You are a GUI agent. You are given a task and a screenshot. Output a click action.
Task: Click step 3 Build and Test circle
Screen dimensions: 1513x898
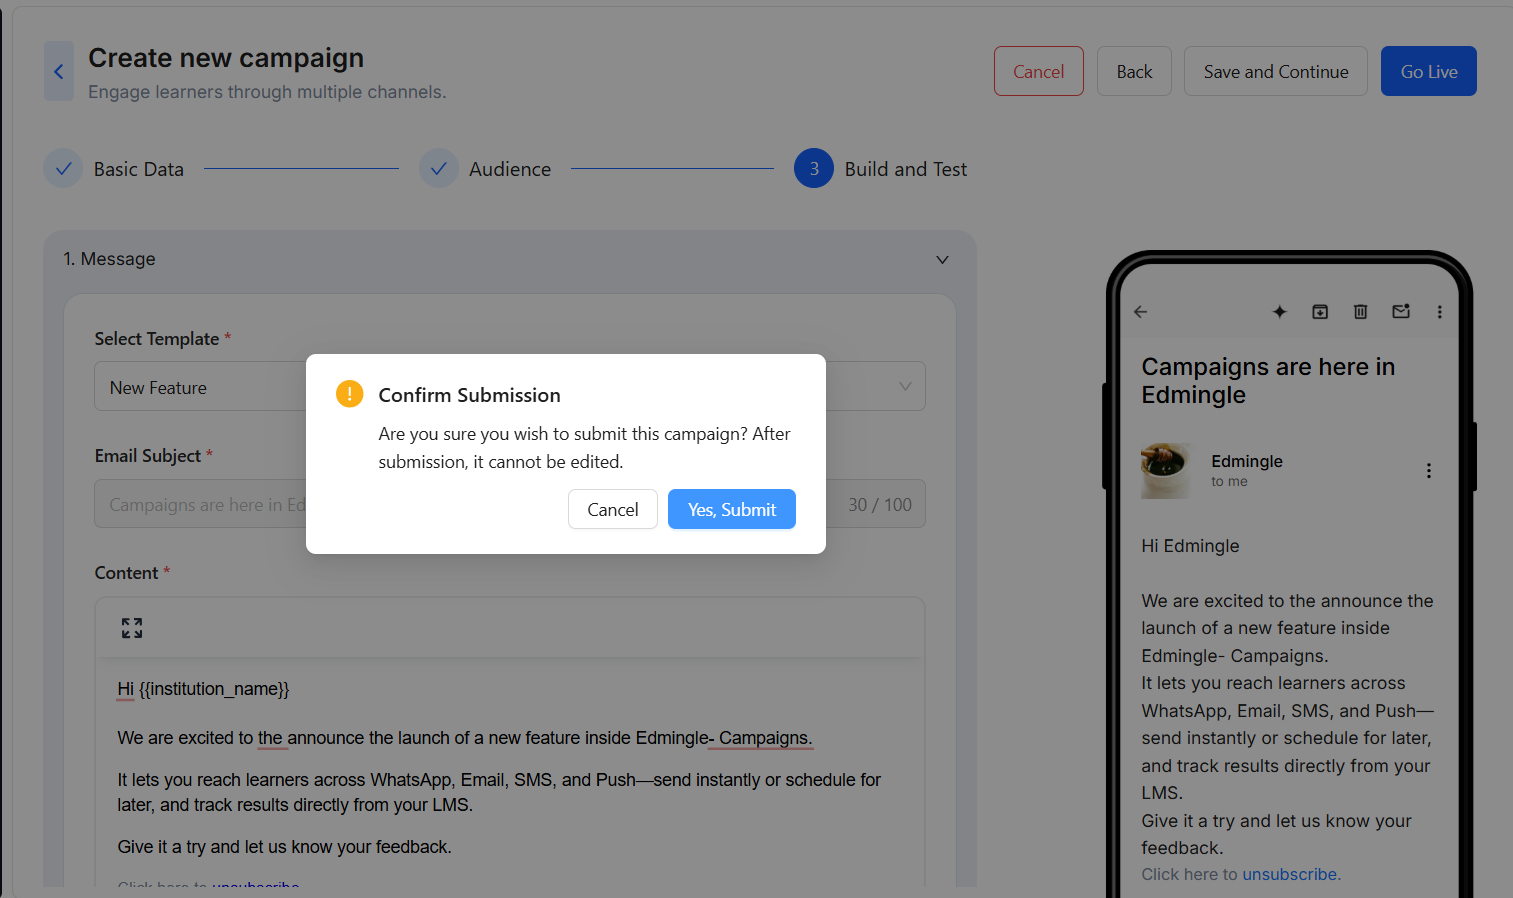click(814, 169)
